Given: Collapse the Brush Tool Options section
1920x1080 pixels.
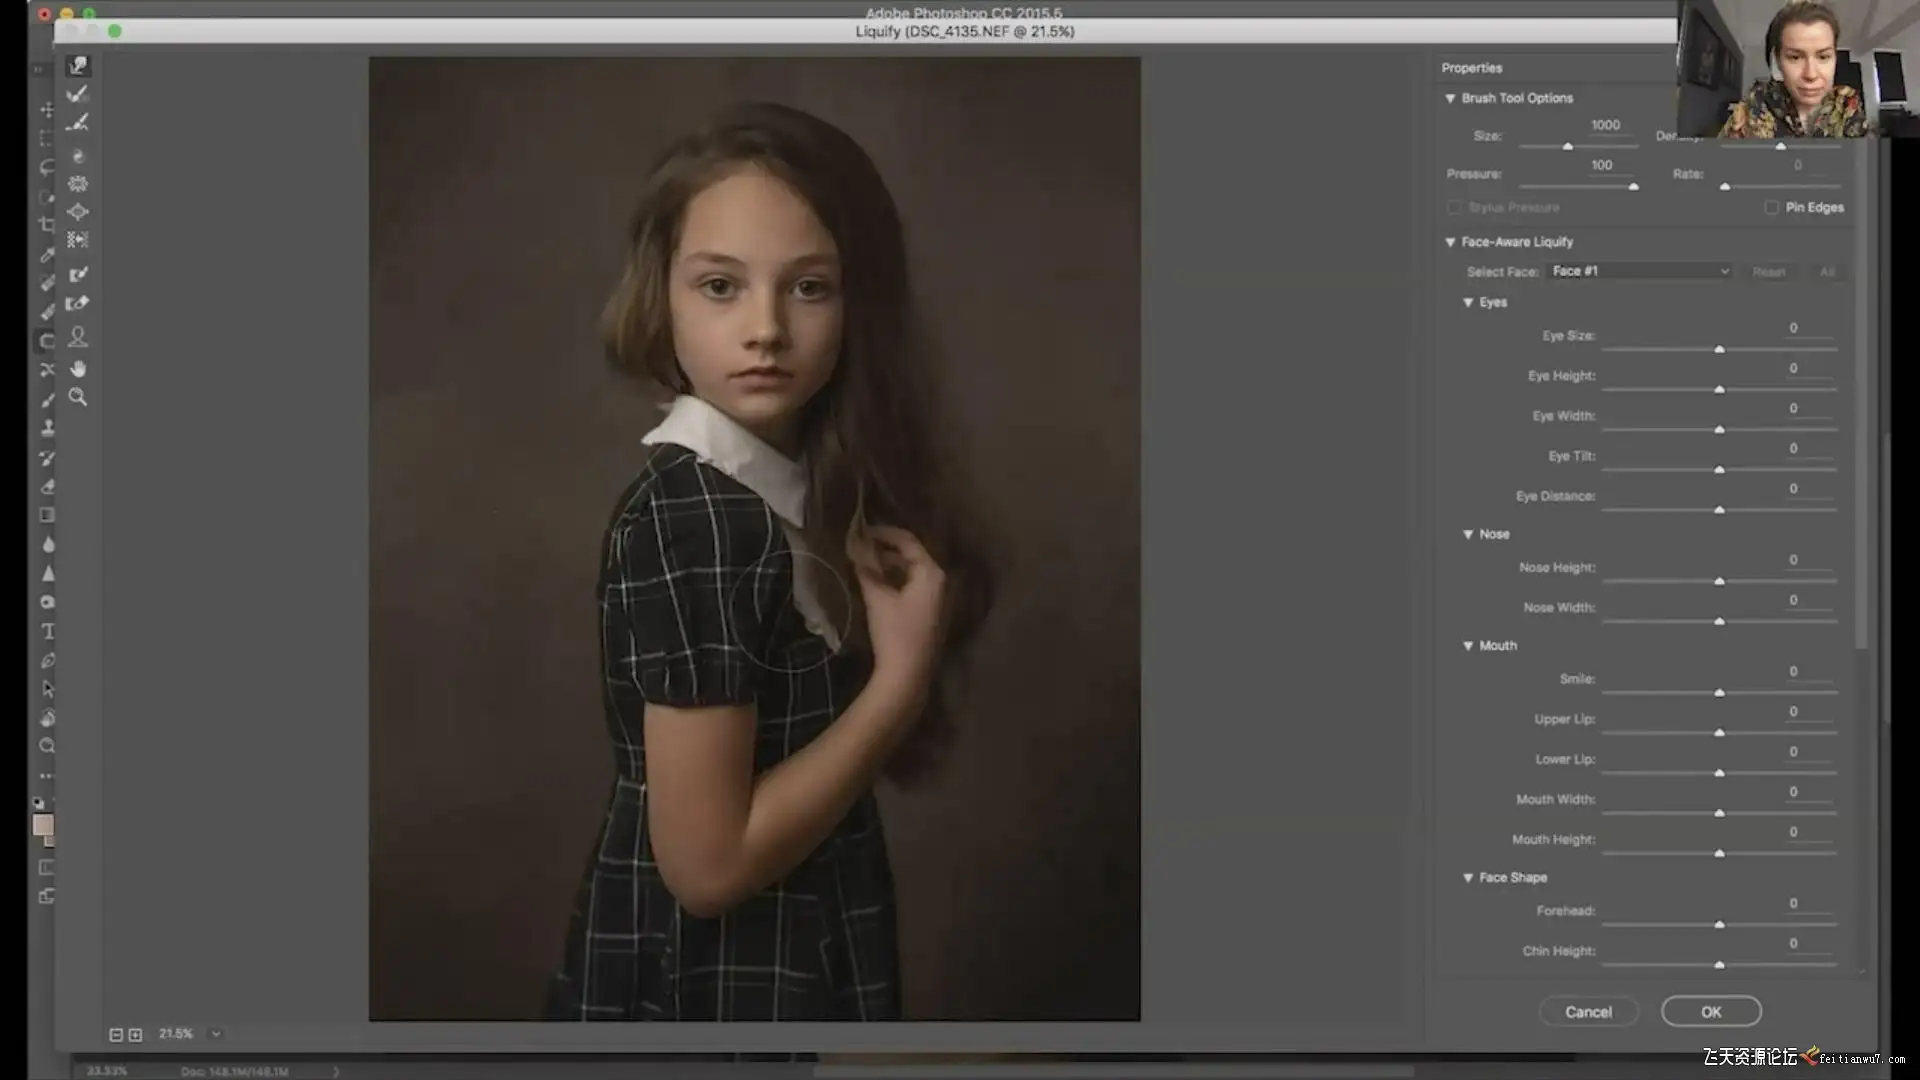Looking at the screenshot, I should pyautogui.click(x=1450, y=98).
